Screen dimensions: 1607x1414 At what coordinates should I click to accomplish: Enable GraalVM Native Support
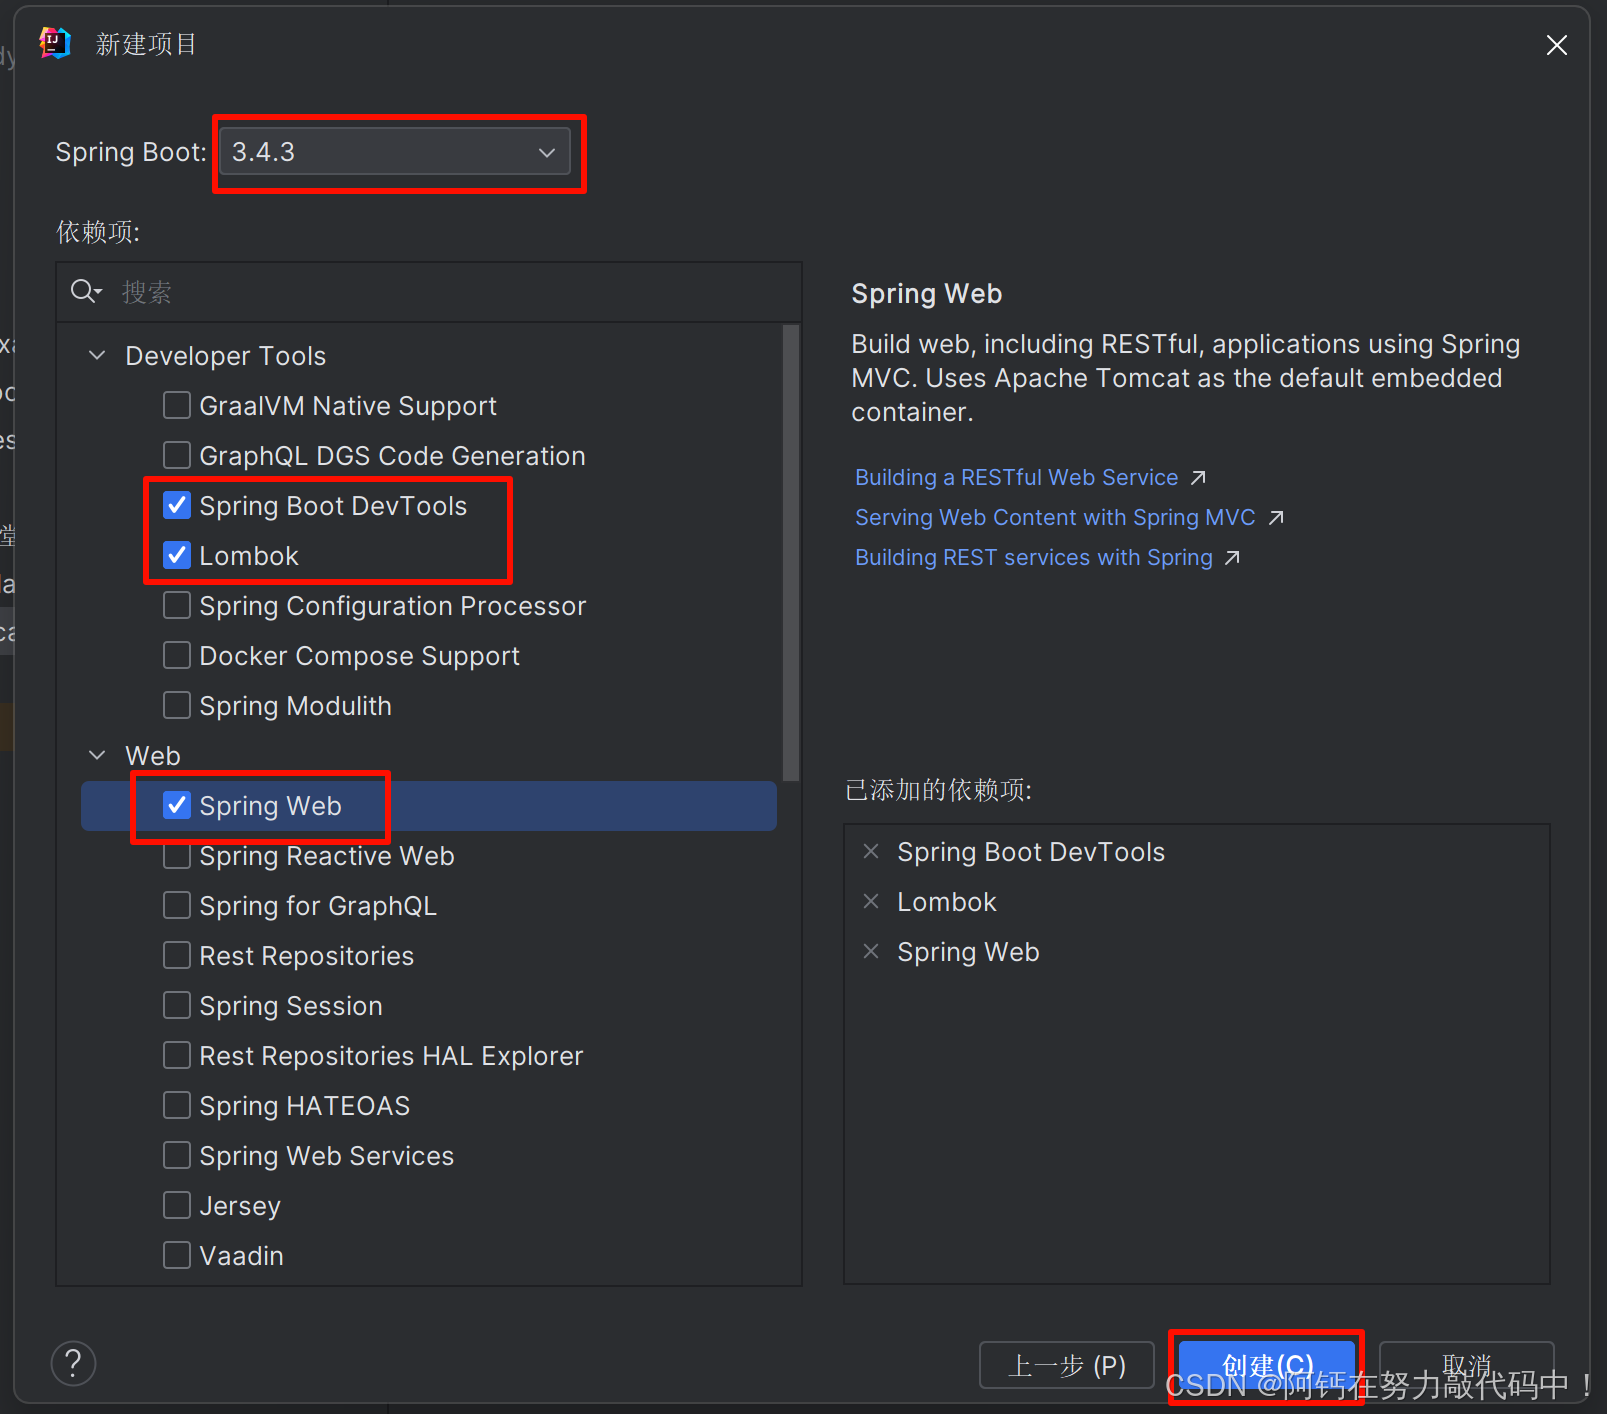[x=176, y=405]
